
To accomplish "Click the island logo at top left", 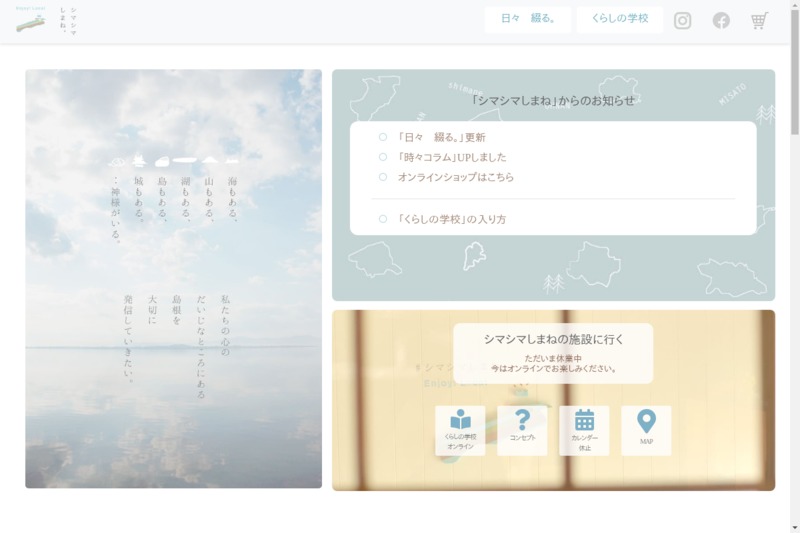I will click(30, 21).
